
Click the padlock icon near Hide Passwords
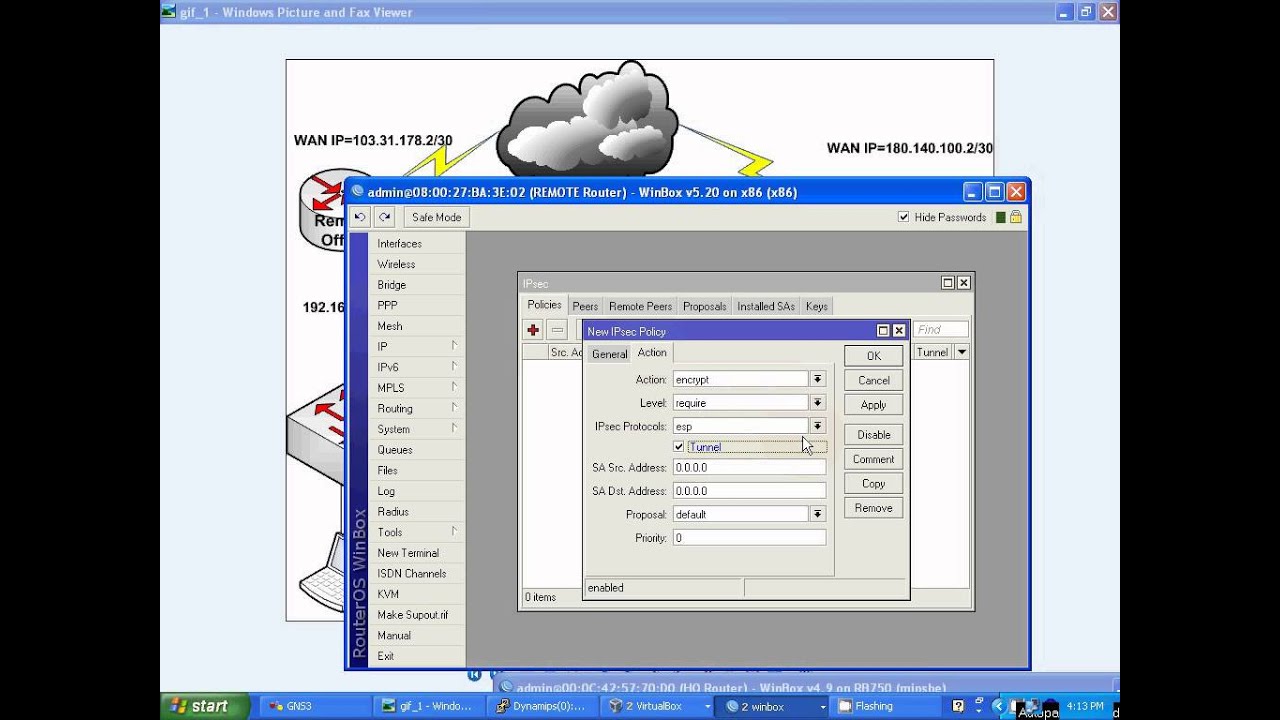click(1016, 217)
